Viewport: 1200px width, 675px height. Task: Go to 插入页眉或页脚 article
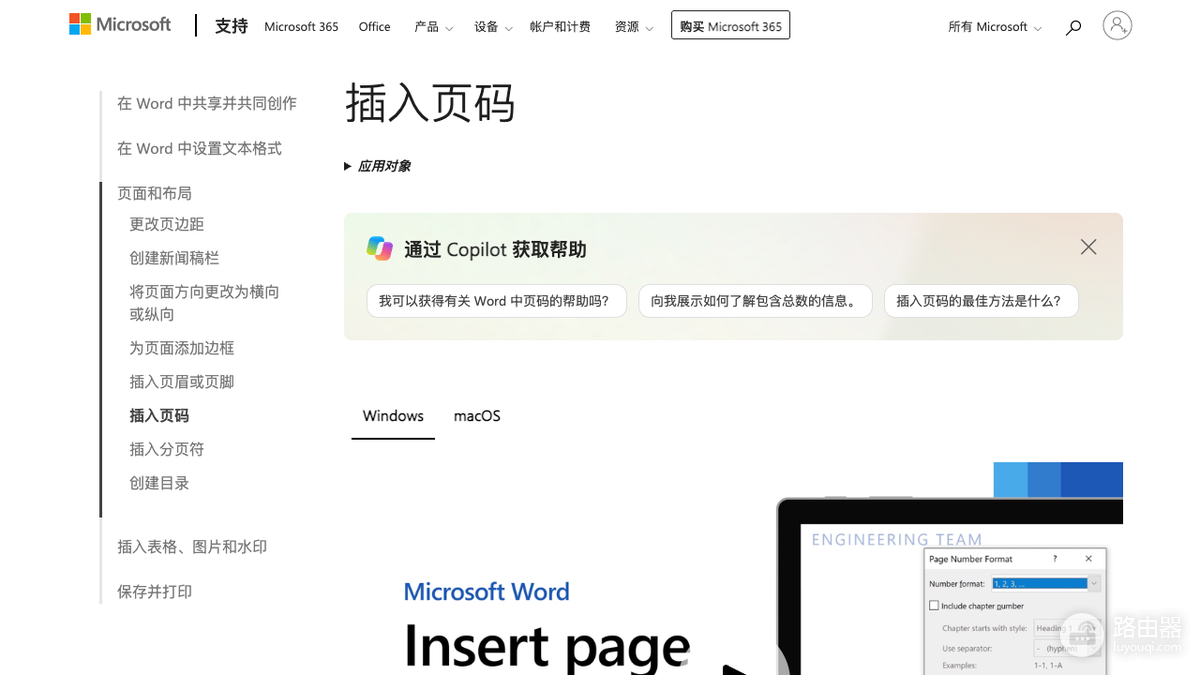[x=181, y=382]
